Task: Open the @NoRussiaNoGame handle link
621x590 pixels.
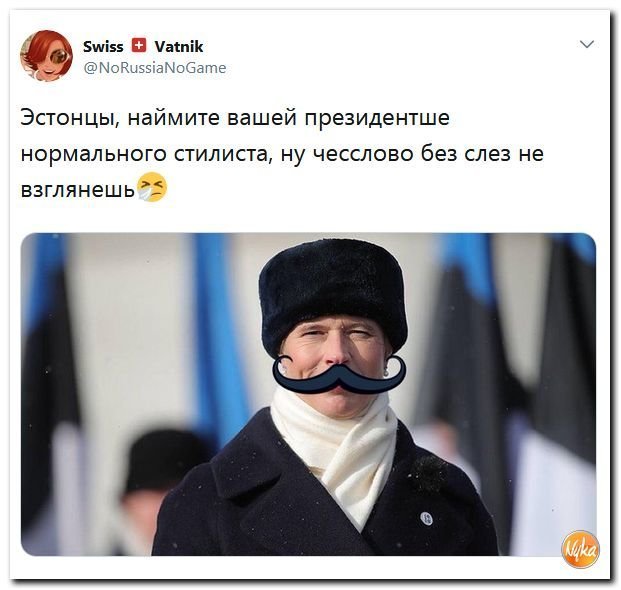Action: pyautogui.click(x=155, y=68)
